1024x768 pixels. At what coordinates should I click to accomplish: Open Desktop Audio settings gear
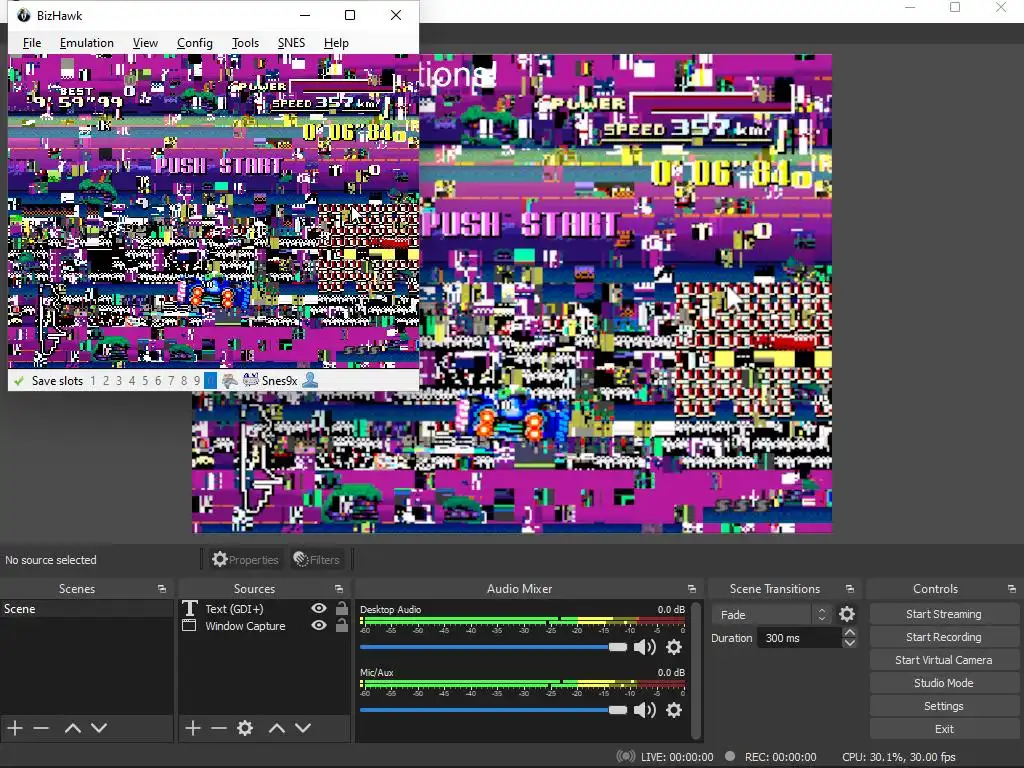[x=674, y=647]
